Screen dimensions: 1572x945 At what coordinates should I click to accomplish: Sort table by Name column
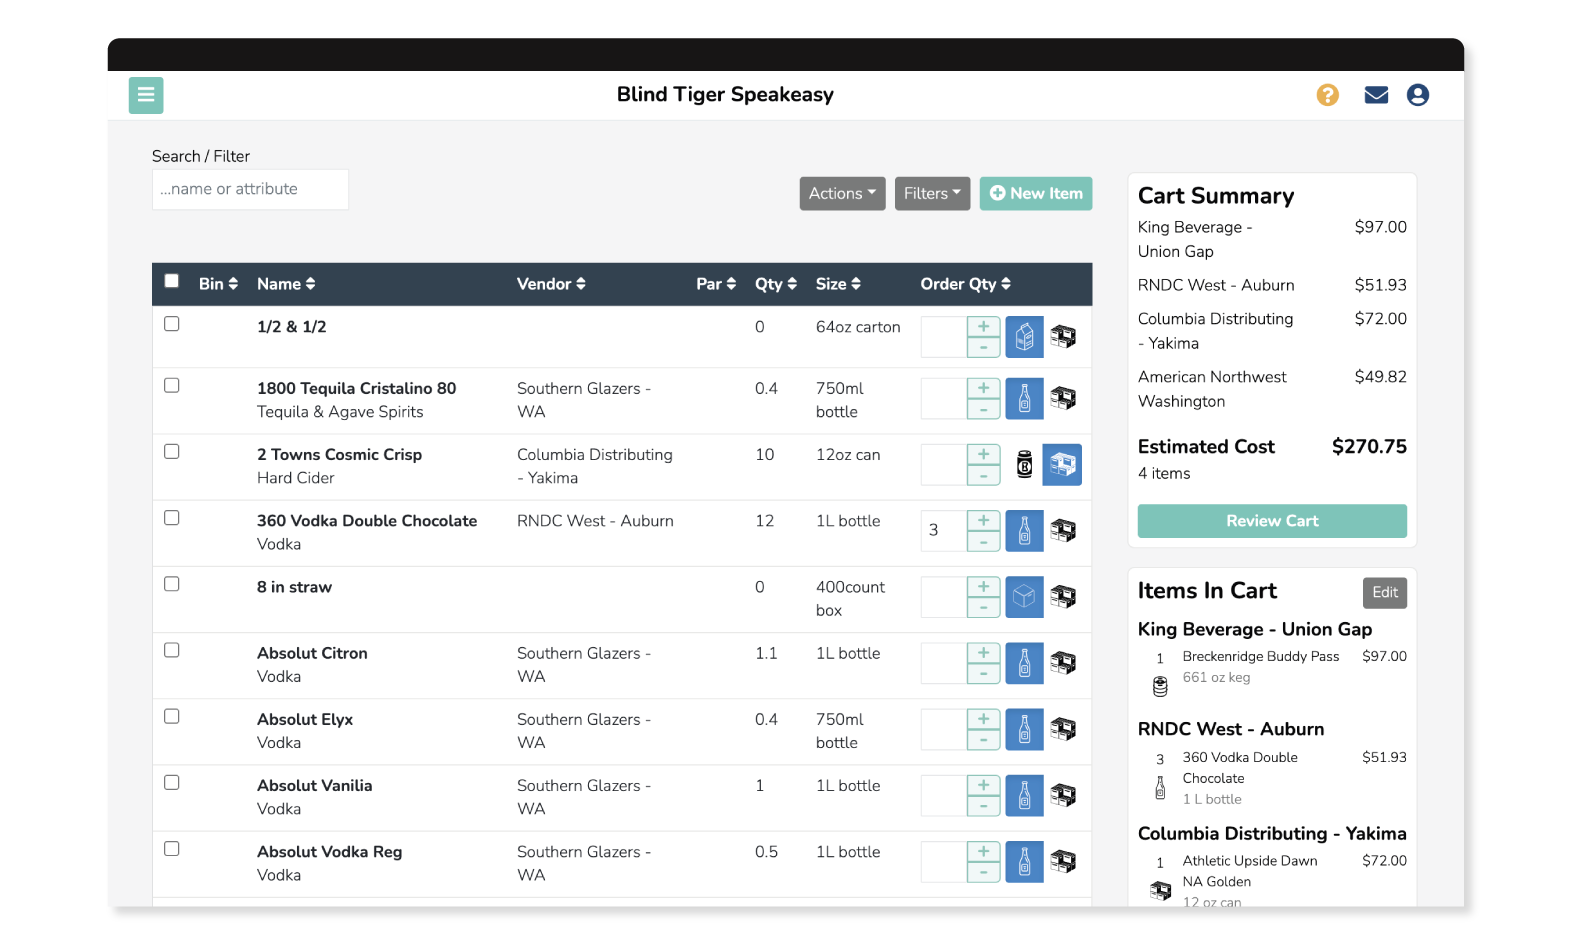pos(286,284)
